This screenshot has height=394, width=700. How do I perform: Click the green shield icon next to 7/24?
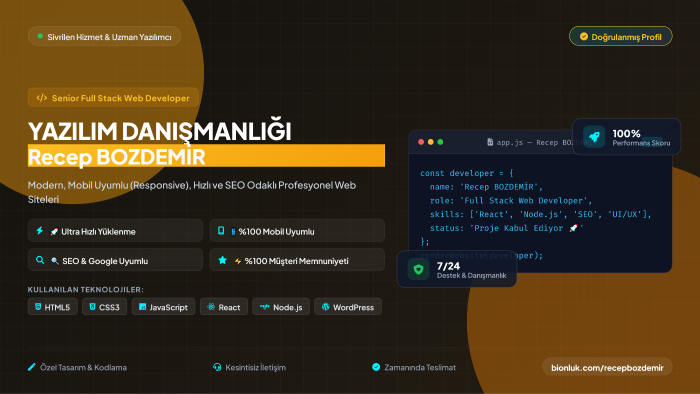[x=418, y=269]
